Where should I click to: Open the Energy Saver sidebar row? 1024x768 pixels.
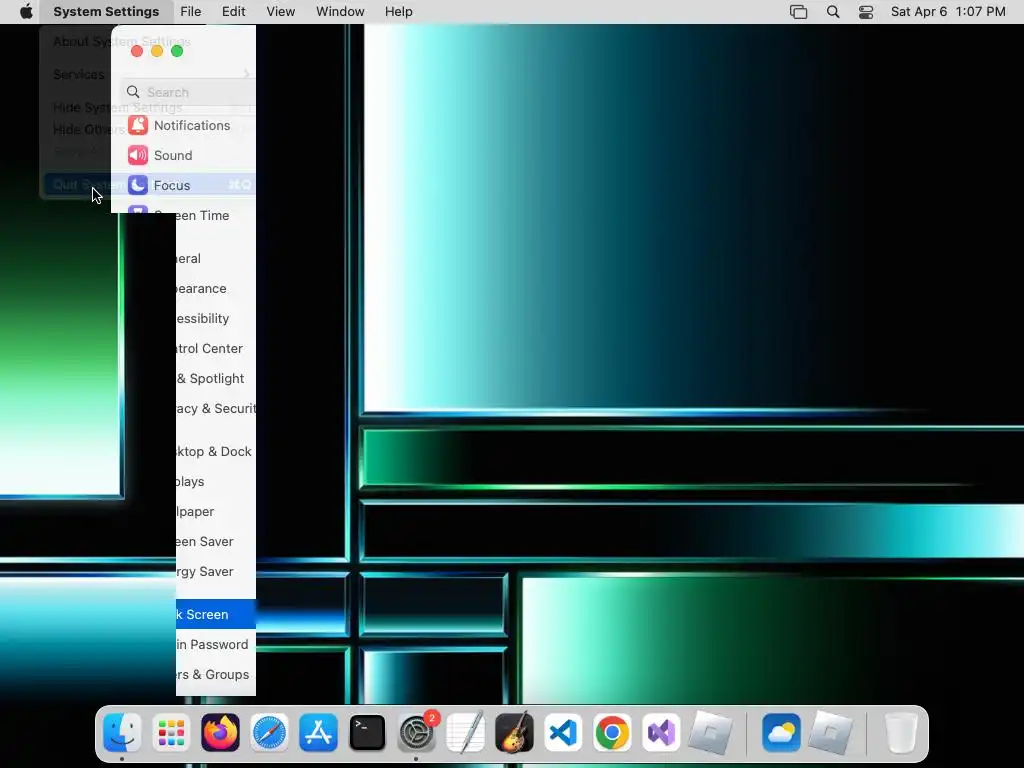(216, 571)
